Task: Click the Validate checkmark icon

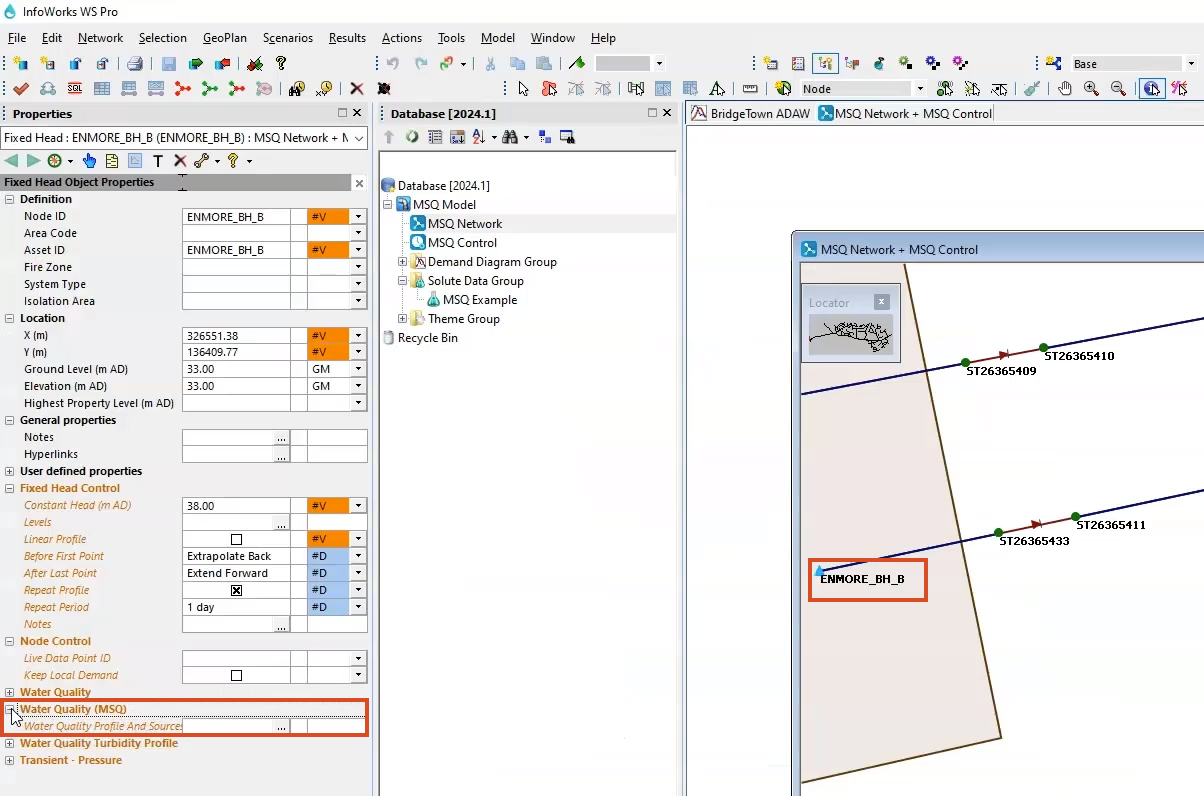Action: pos(20,89)
